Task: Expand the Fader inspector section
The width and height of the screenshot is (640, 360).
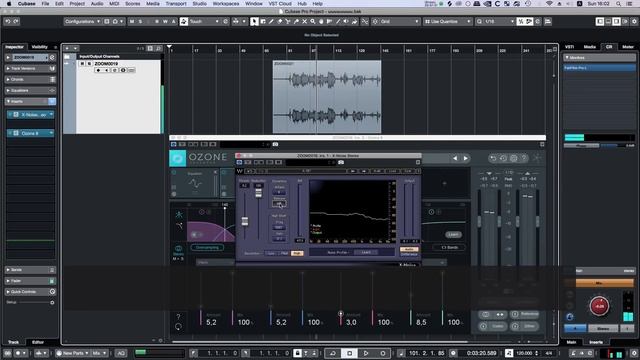Action: tap(30, 281)
